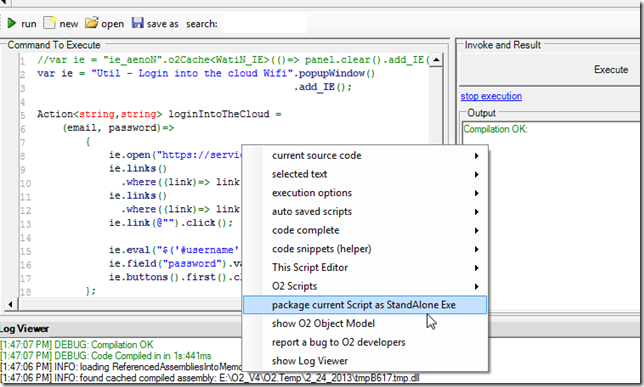Expand the This Script Editor submenu
Viewport: 644px width, 387px height.
pos(365,267)
